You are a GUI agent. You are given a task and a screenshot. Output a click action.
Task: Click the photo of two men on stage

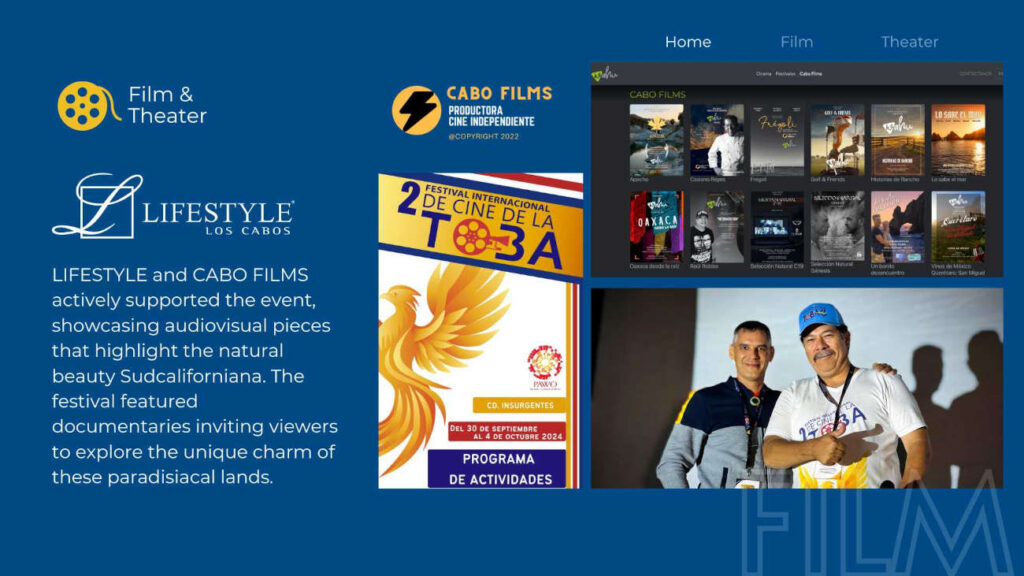[797, 389]
